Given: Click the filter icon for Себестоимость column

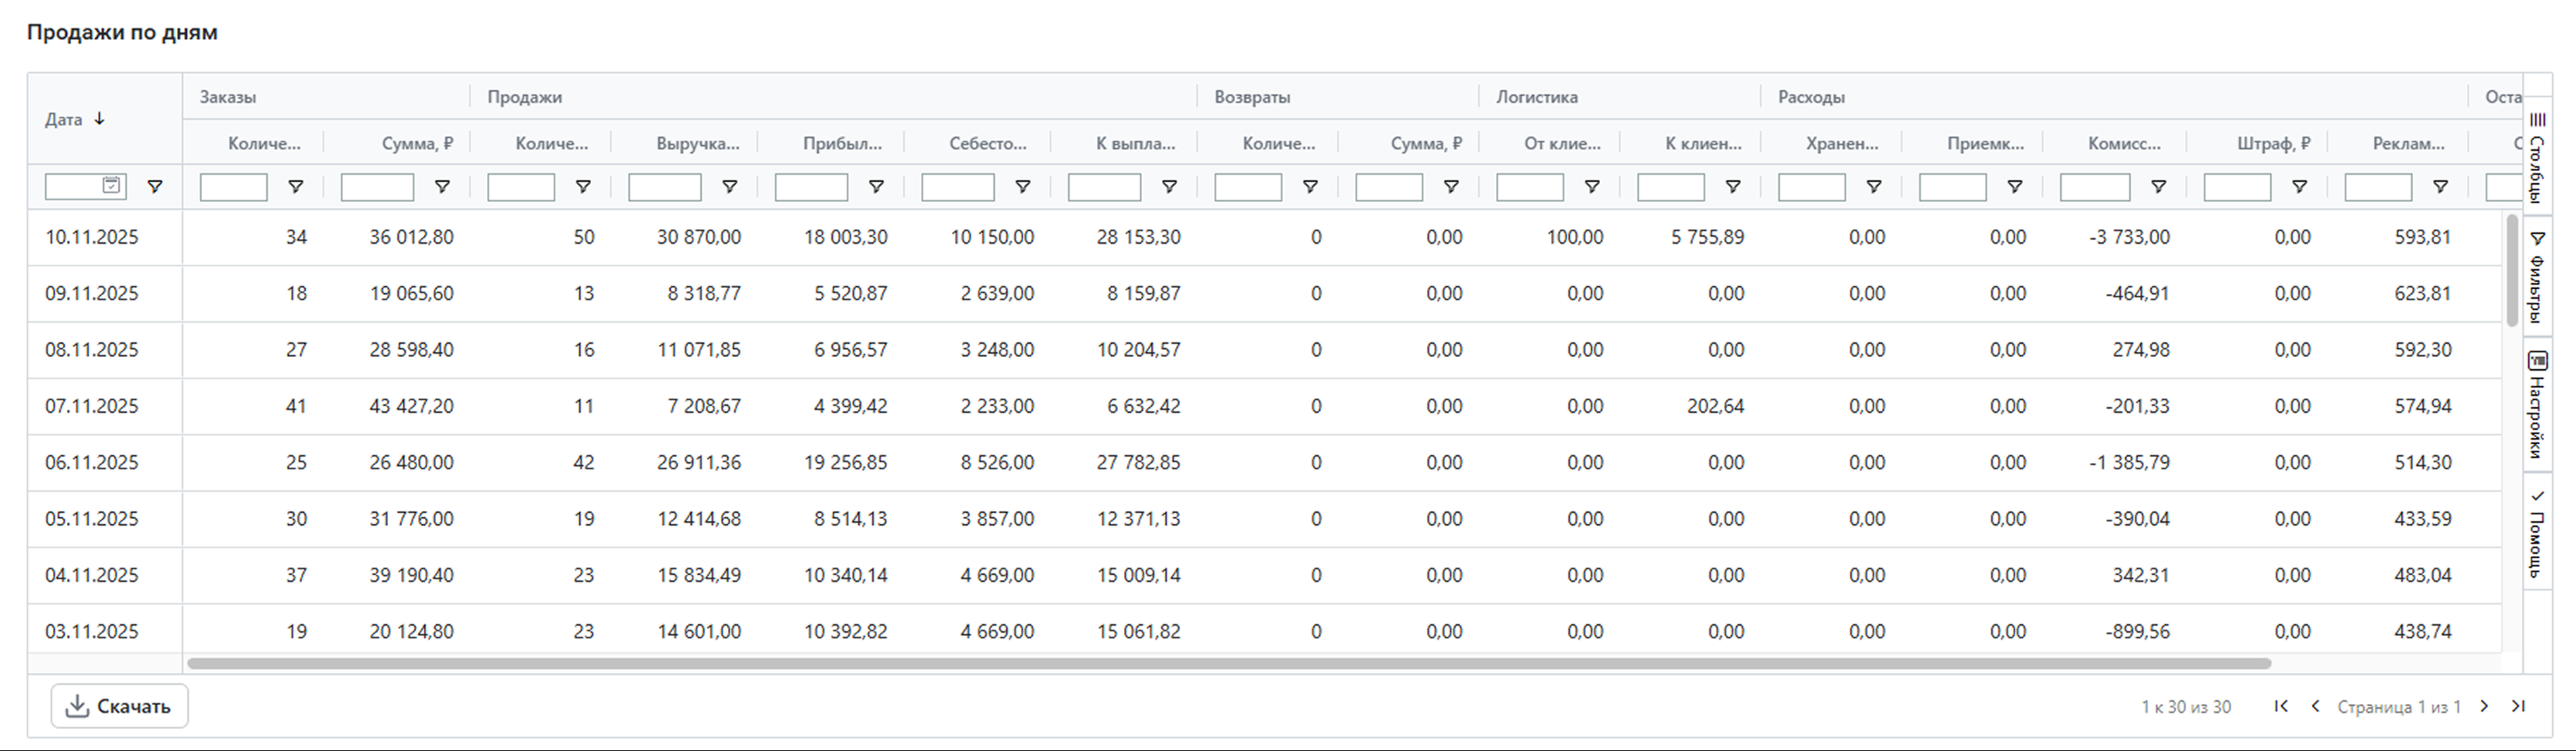Looking at the screenshot, I should click(x=1023, y=187).
